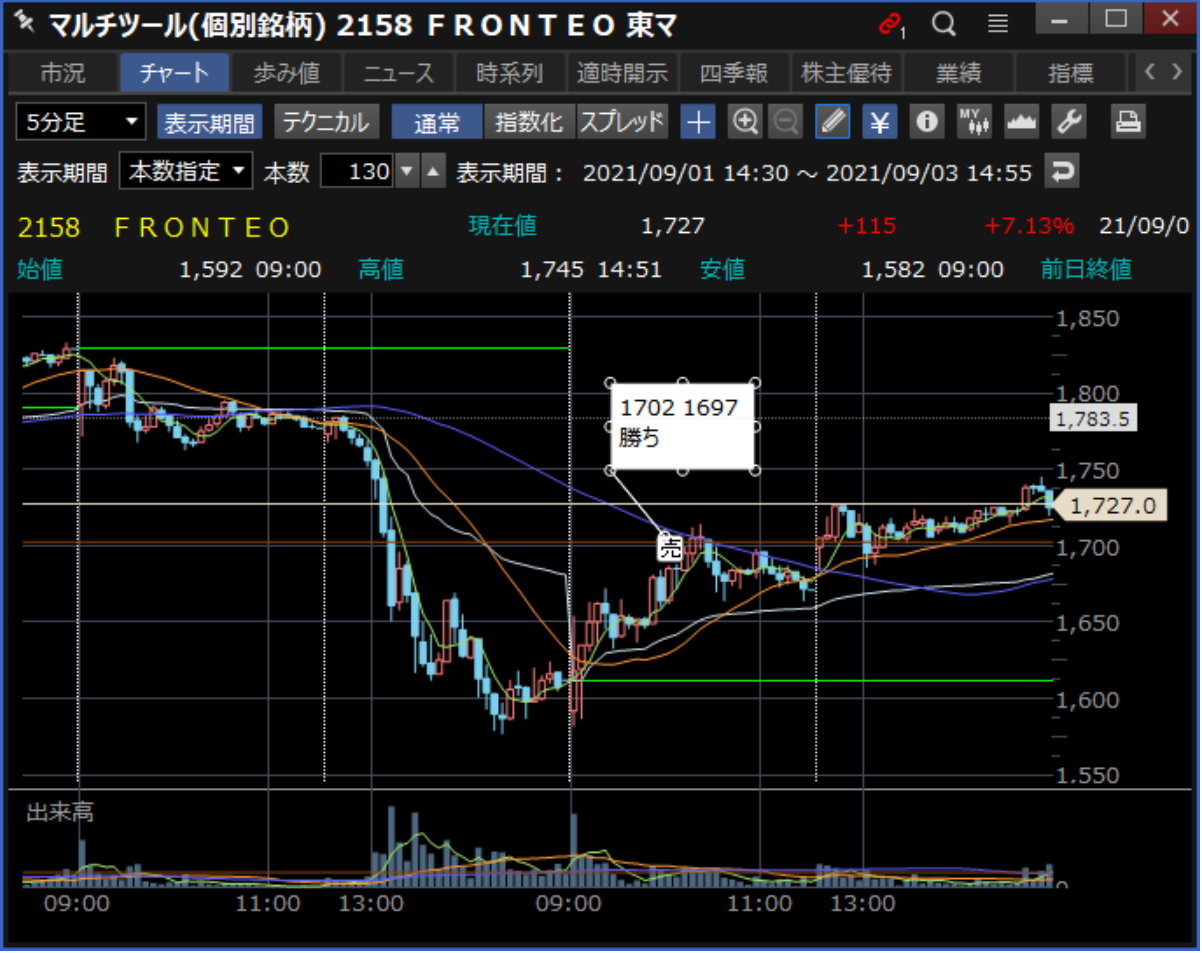Select スプレッド chart mode
Image resolution: width=1202 pixels, height=953 pixels.
pos(622,123)
